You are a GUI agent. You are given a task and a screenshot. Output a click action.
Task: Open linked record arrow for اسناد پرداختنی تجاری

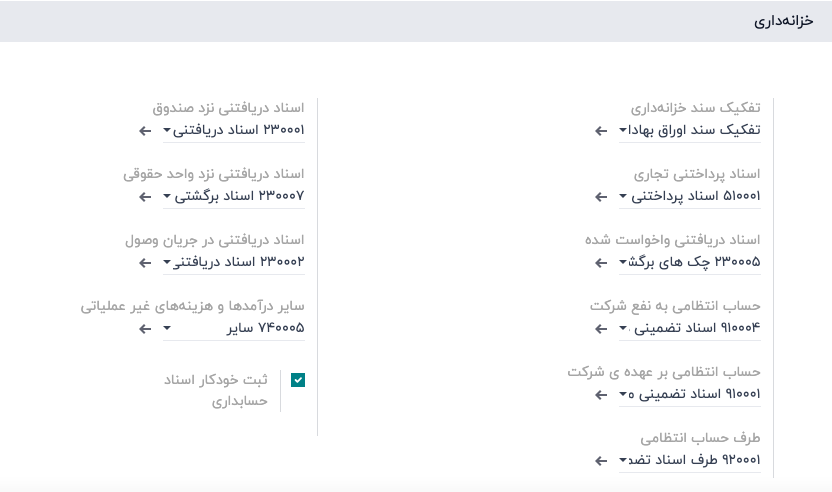600,197
